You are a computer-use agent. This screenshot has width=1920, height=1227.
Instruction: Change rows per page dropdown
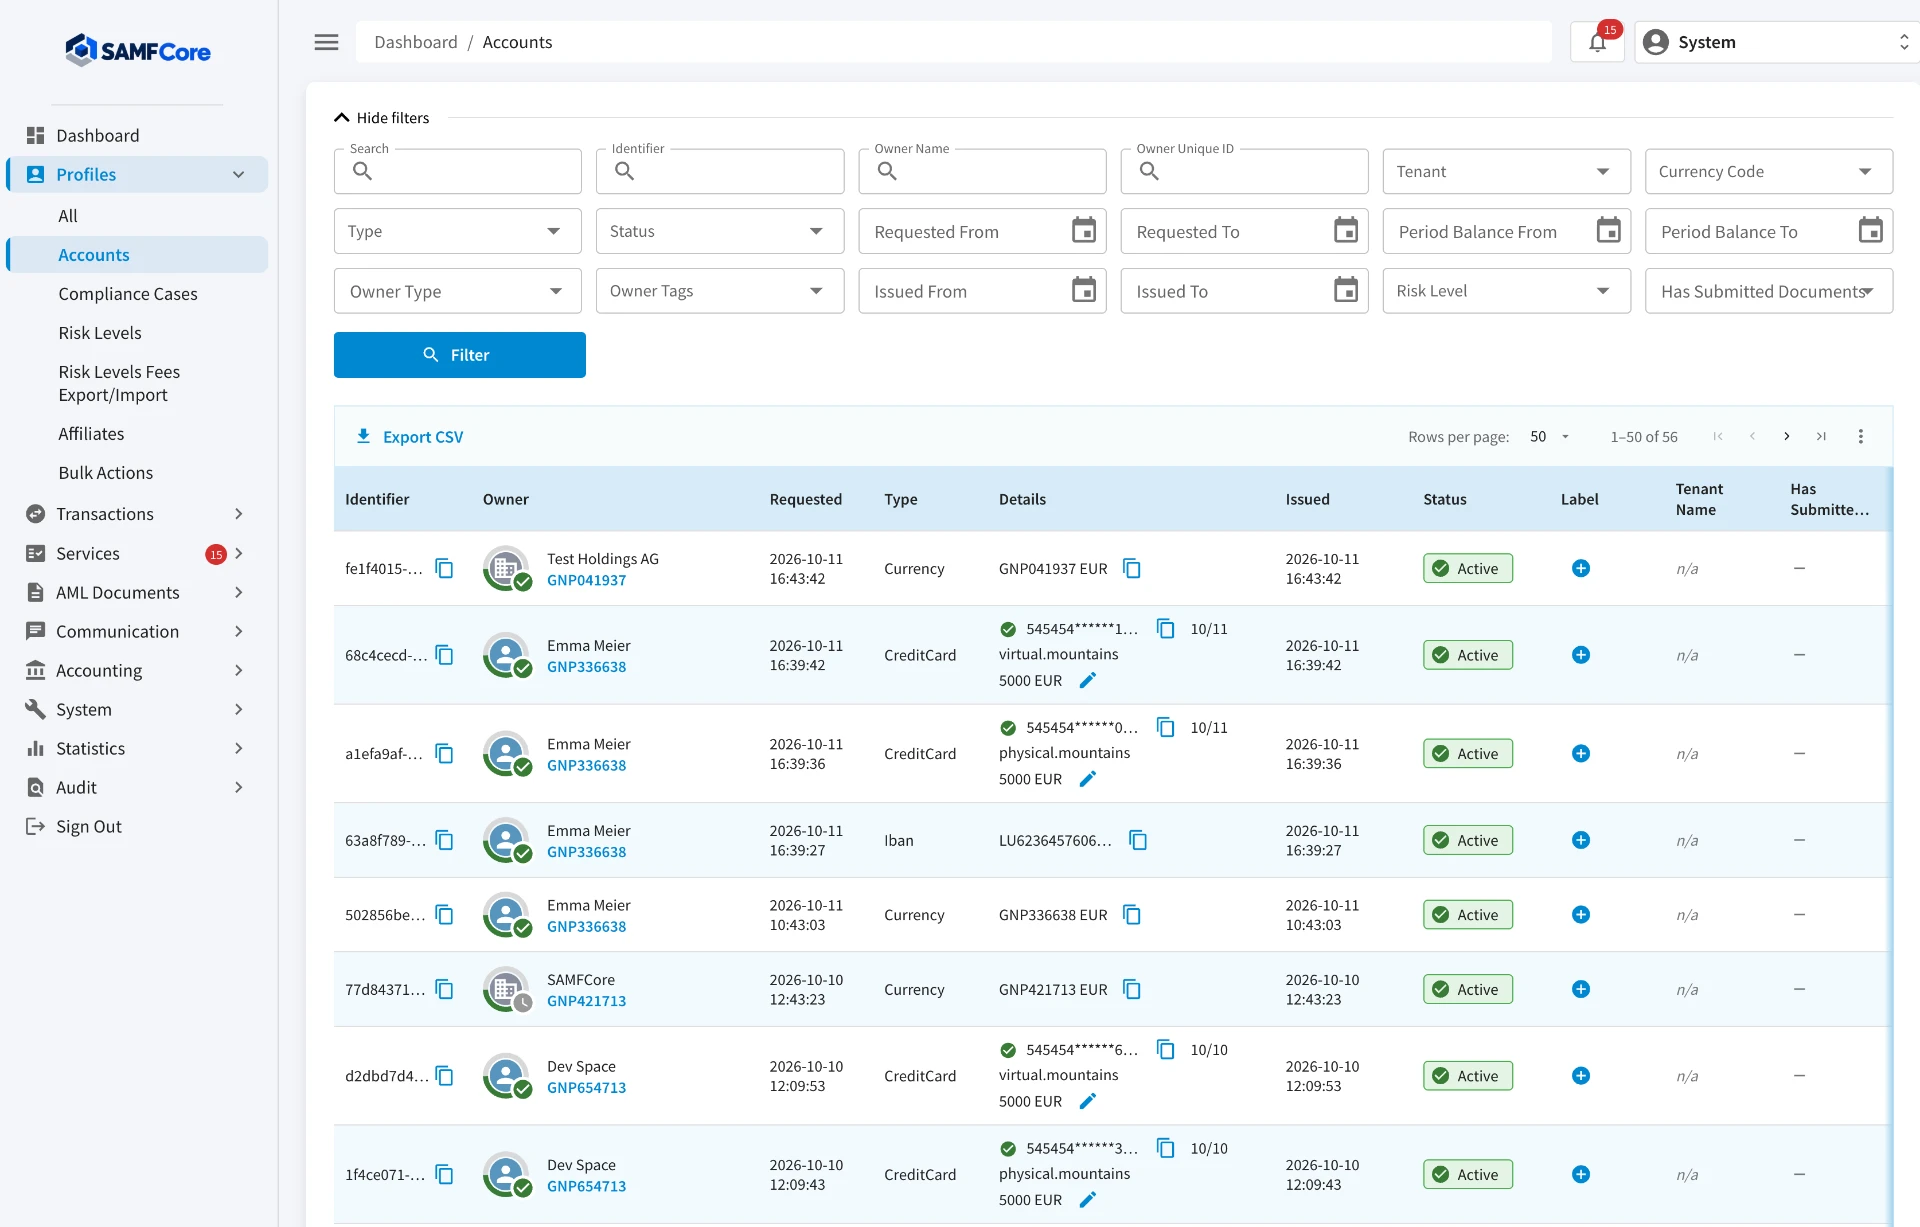1550,437
